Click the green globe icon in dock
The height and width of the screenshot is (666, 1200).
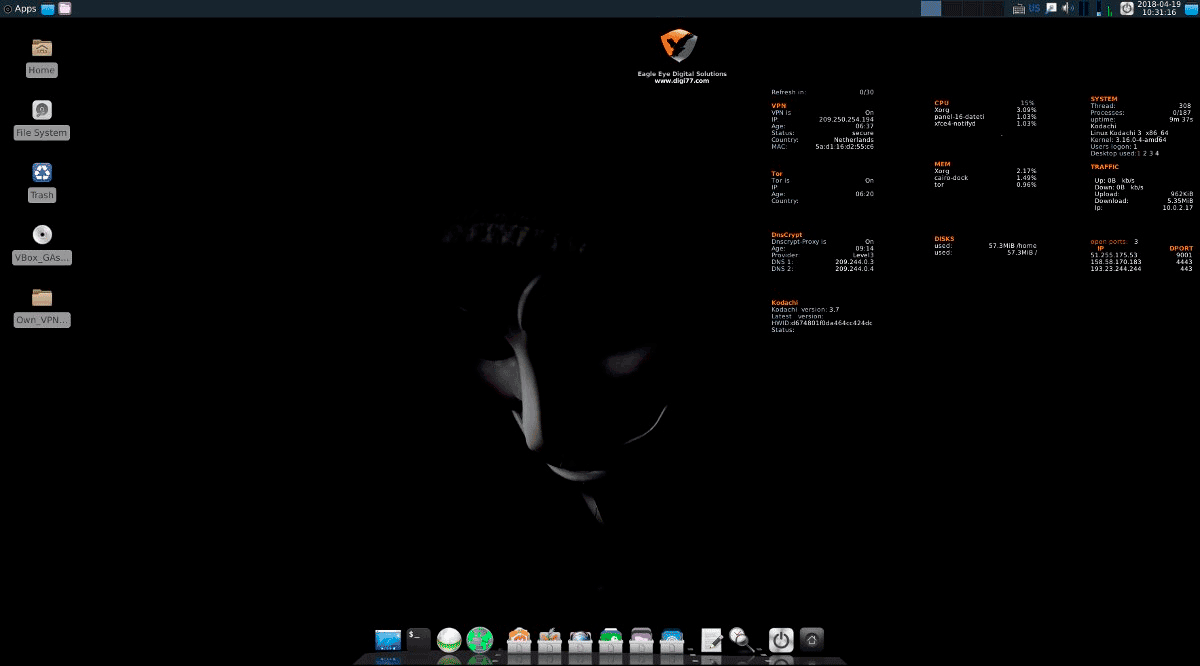pyautogui.click(x=481, y=639)
